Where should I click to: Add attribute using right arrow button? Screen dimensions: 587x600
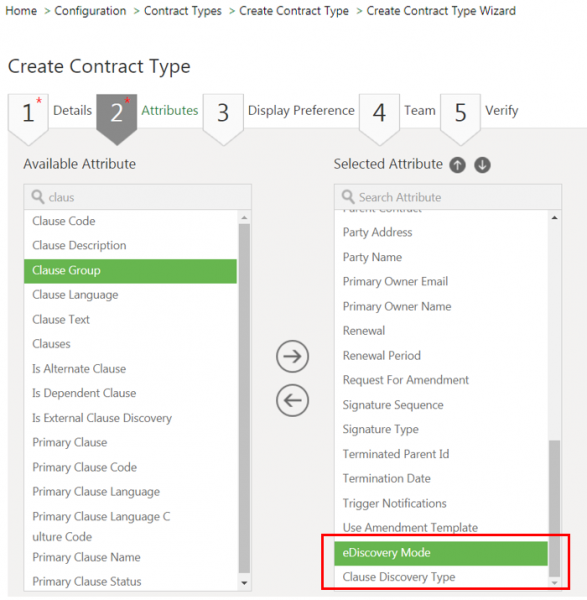pos(292,357)
